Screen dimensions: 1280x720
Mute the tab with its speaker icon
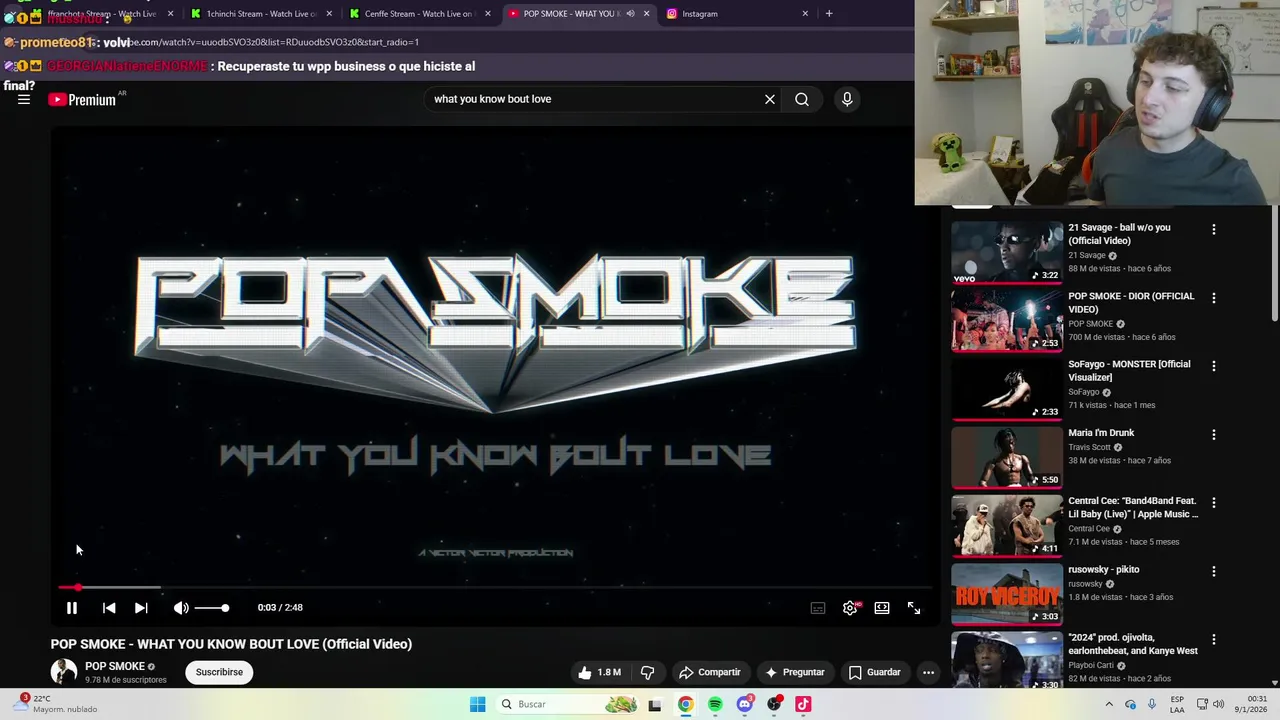(630, 14)
